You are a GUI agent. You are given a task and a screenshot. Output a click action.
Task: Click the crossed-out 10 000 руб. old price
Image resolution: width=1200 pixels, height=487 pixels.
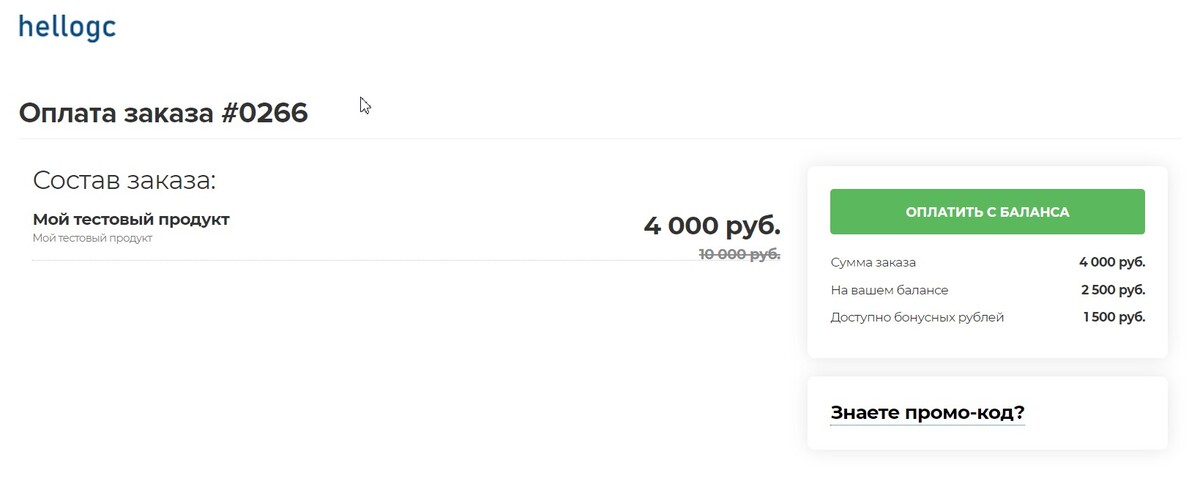click(x=739, y=254)
